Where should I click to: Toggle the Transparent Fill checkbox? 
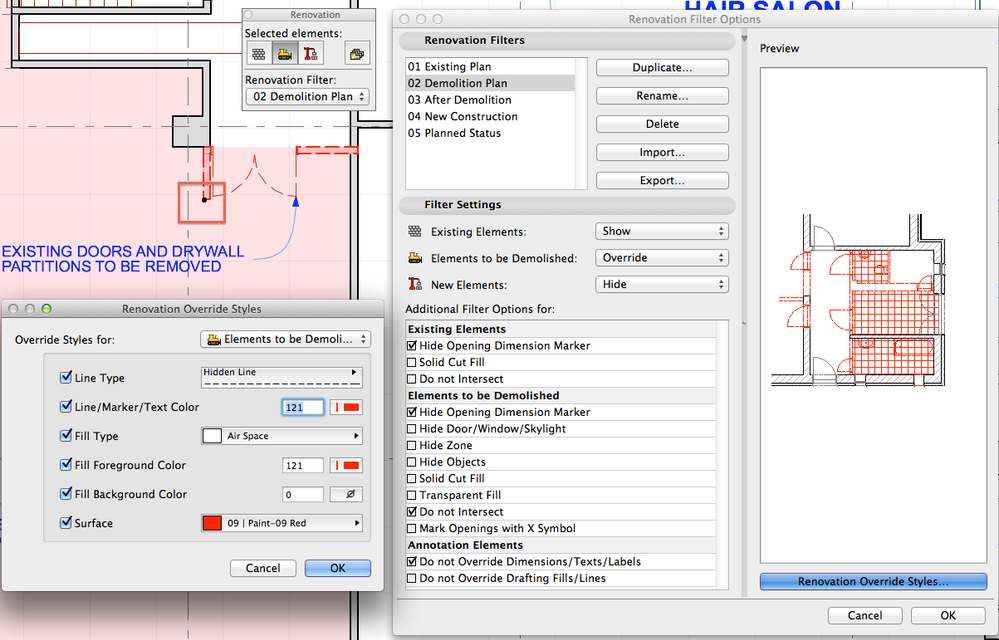coord(412,495)
